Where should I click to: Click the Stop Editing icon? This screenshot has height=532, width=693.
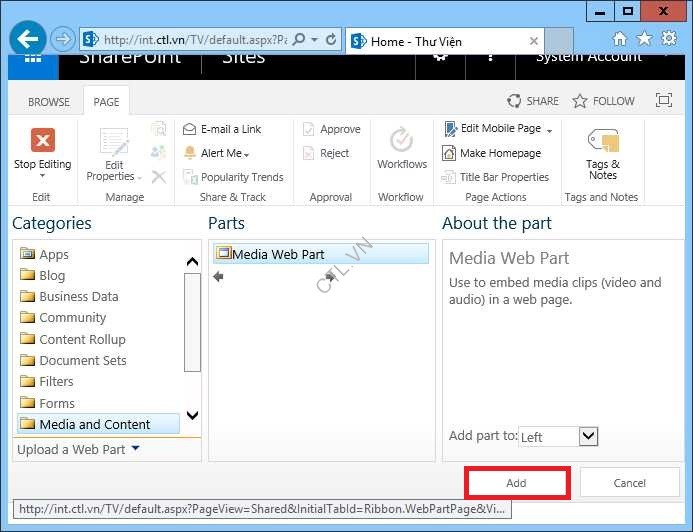coord(42,140)
